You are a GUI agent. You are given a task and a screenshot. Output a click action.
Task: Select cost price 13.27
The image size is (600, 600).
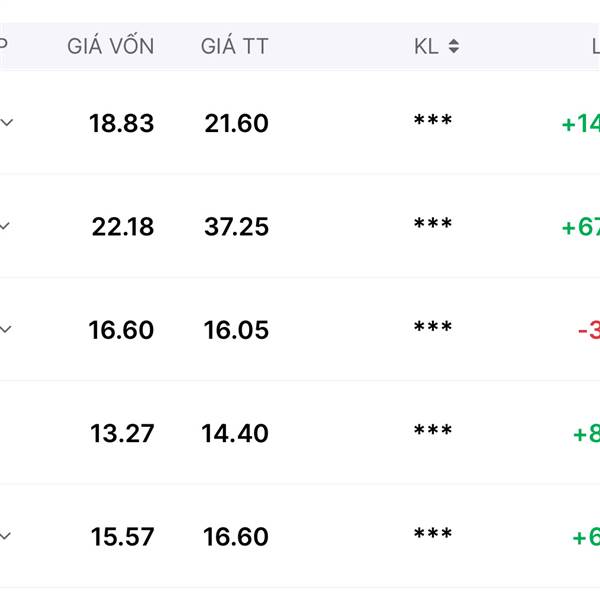(x=122, y=433)
